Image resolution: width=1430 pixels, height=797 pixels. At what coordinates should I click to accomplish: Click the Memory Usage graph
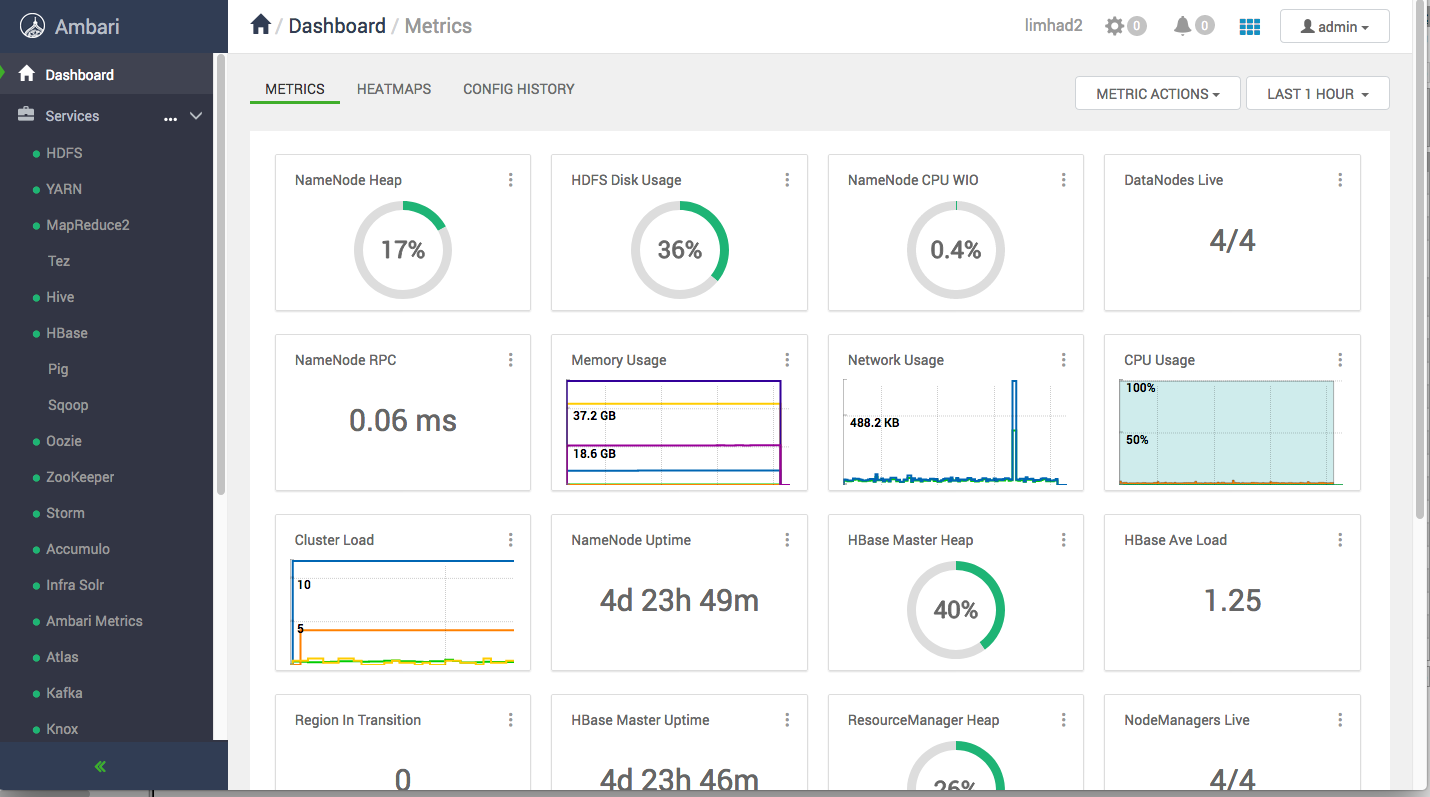coord(678,432)
